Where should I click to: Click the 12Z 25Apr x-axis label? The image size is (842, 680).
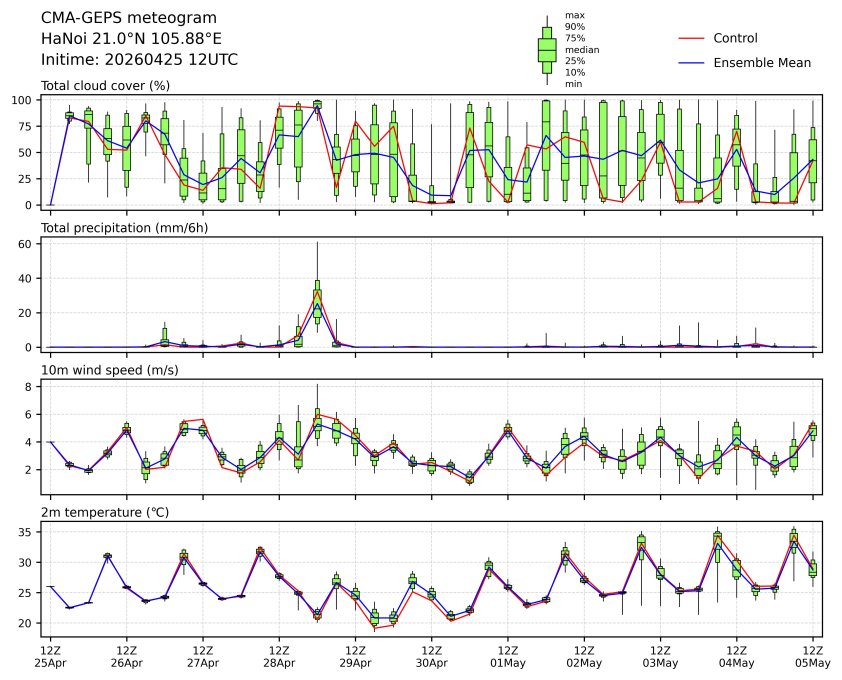coord(50,655)
